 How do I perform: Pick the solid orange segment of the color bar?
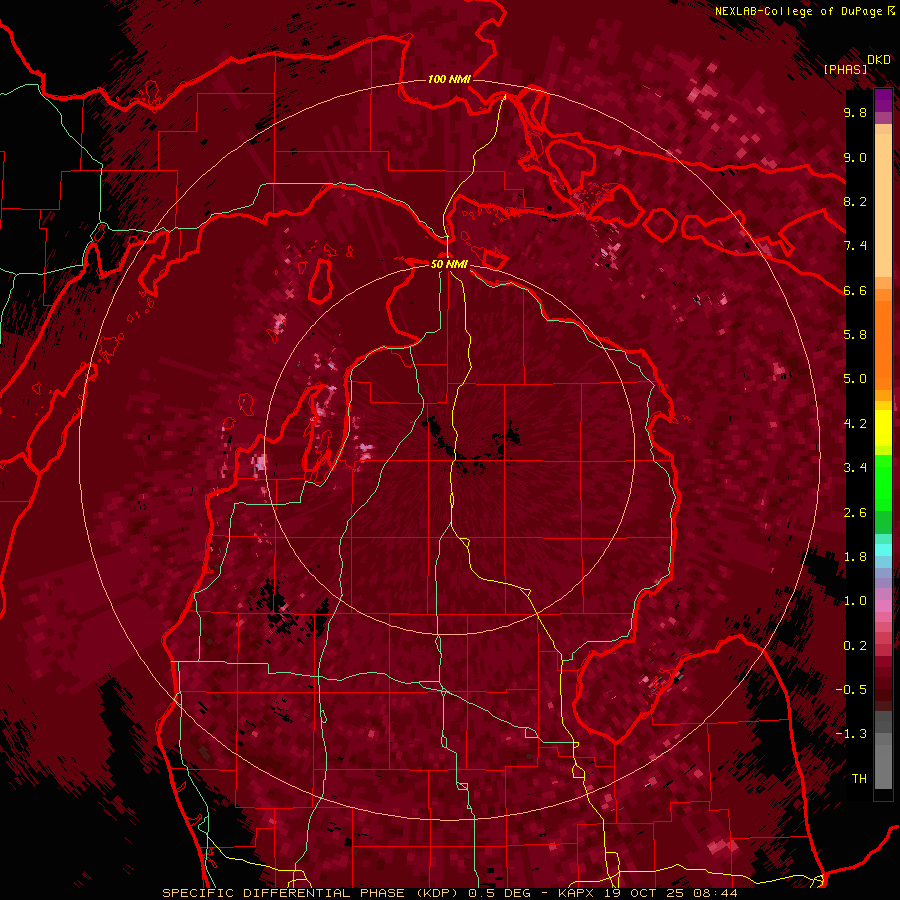pos(883,344)
